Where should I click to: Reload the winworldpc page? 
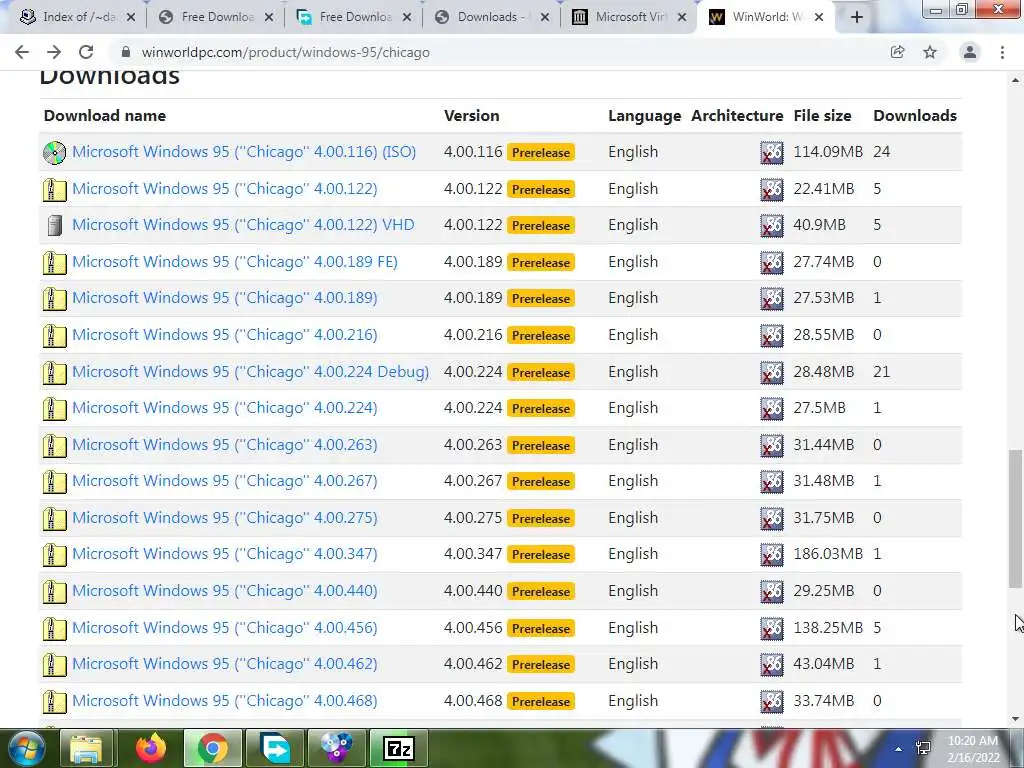86,52
